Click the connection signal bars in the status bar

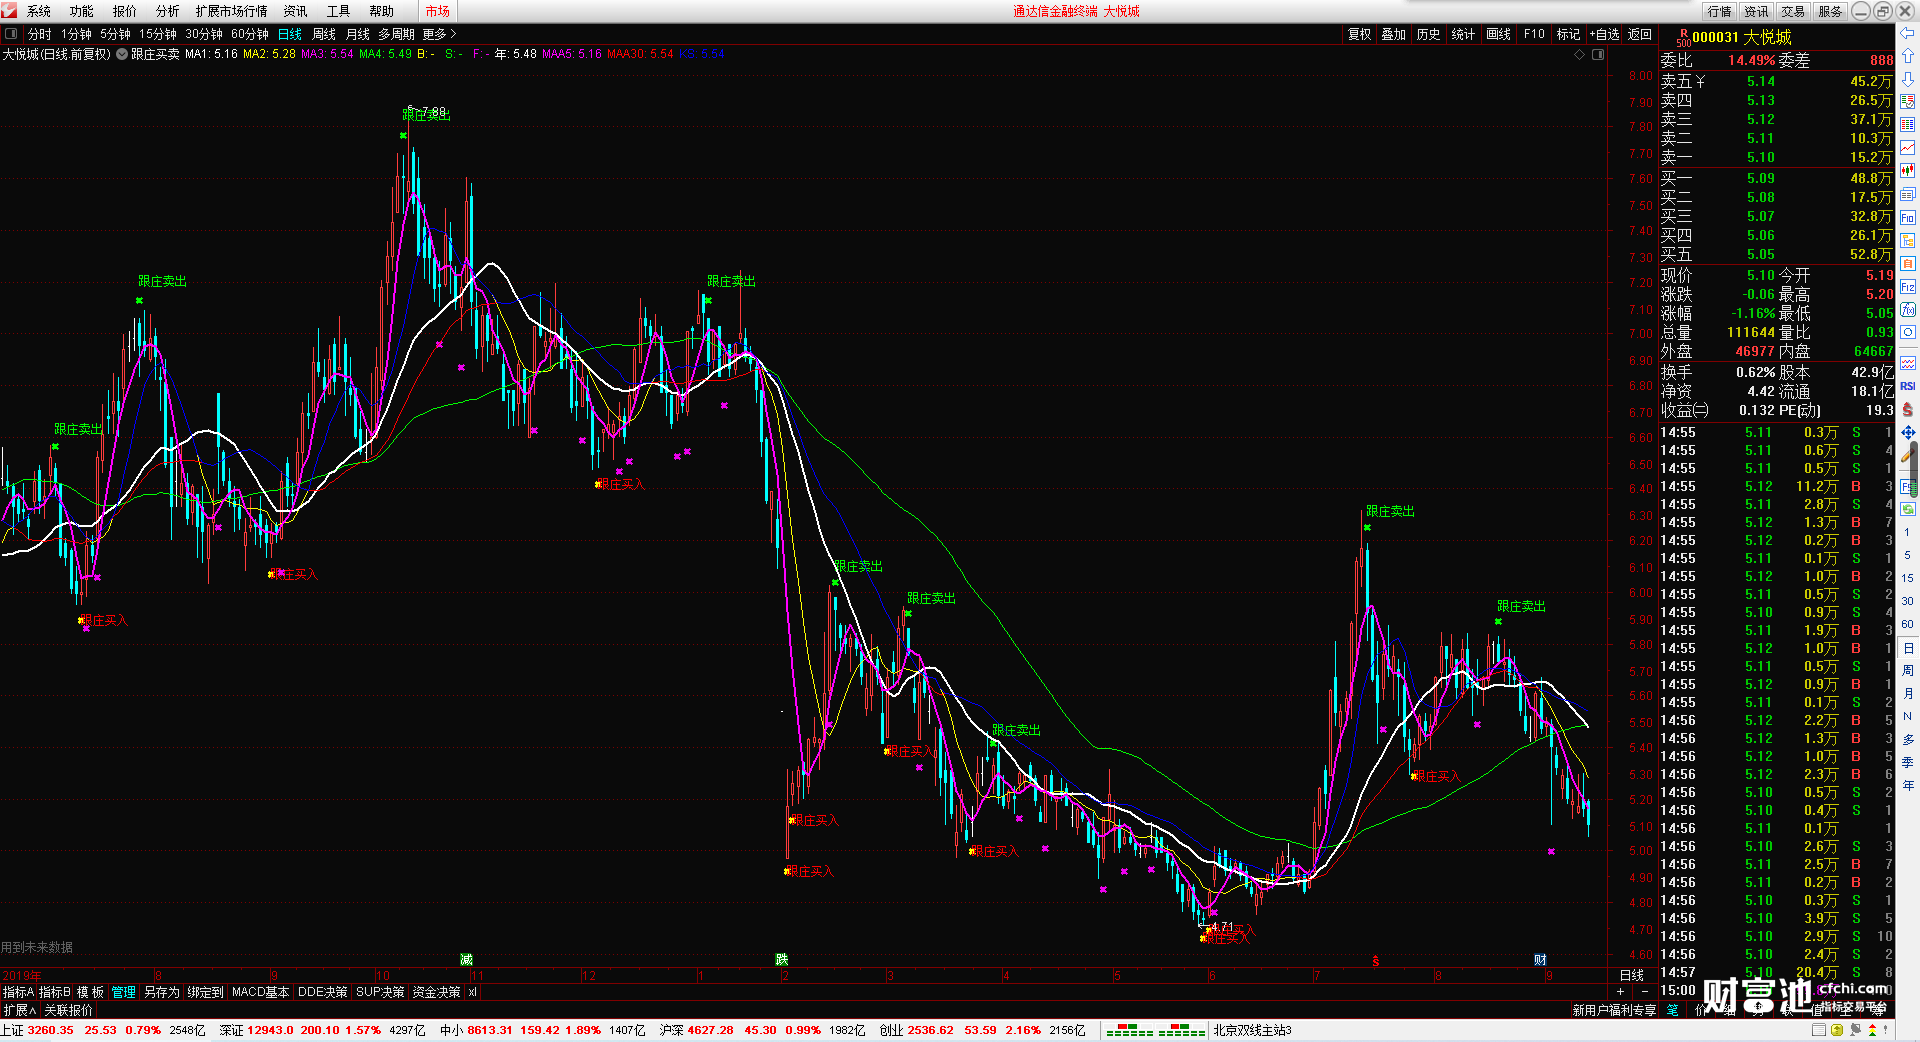pyautogui.click(x=1155, y=1030)
